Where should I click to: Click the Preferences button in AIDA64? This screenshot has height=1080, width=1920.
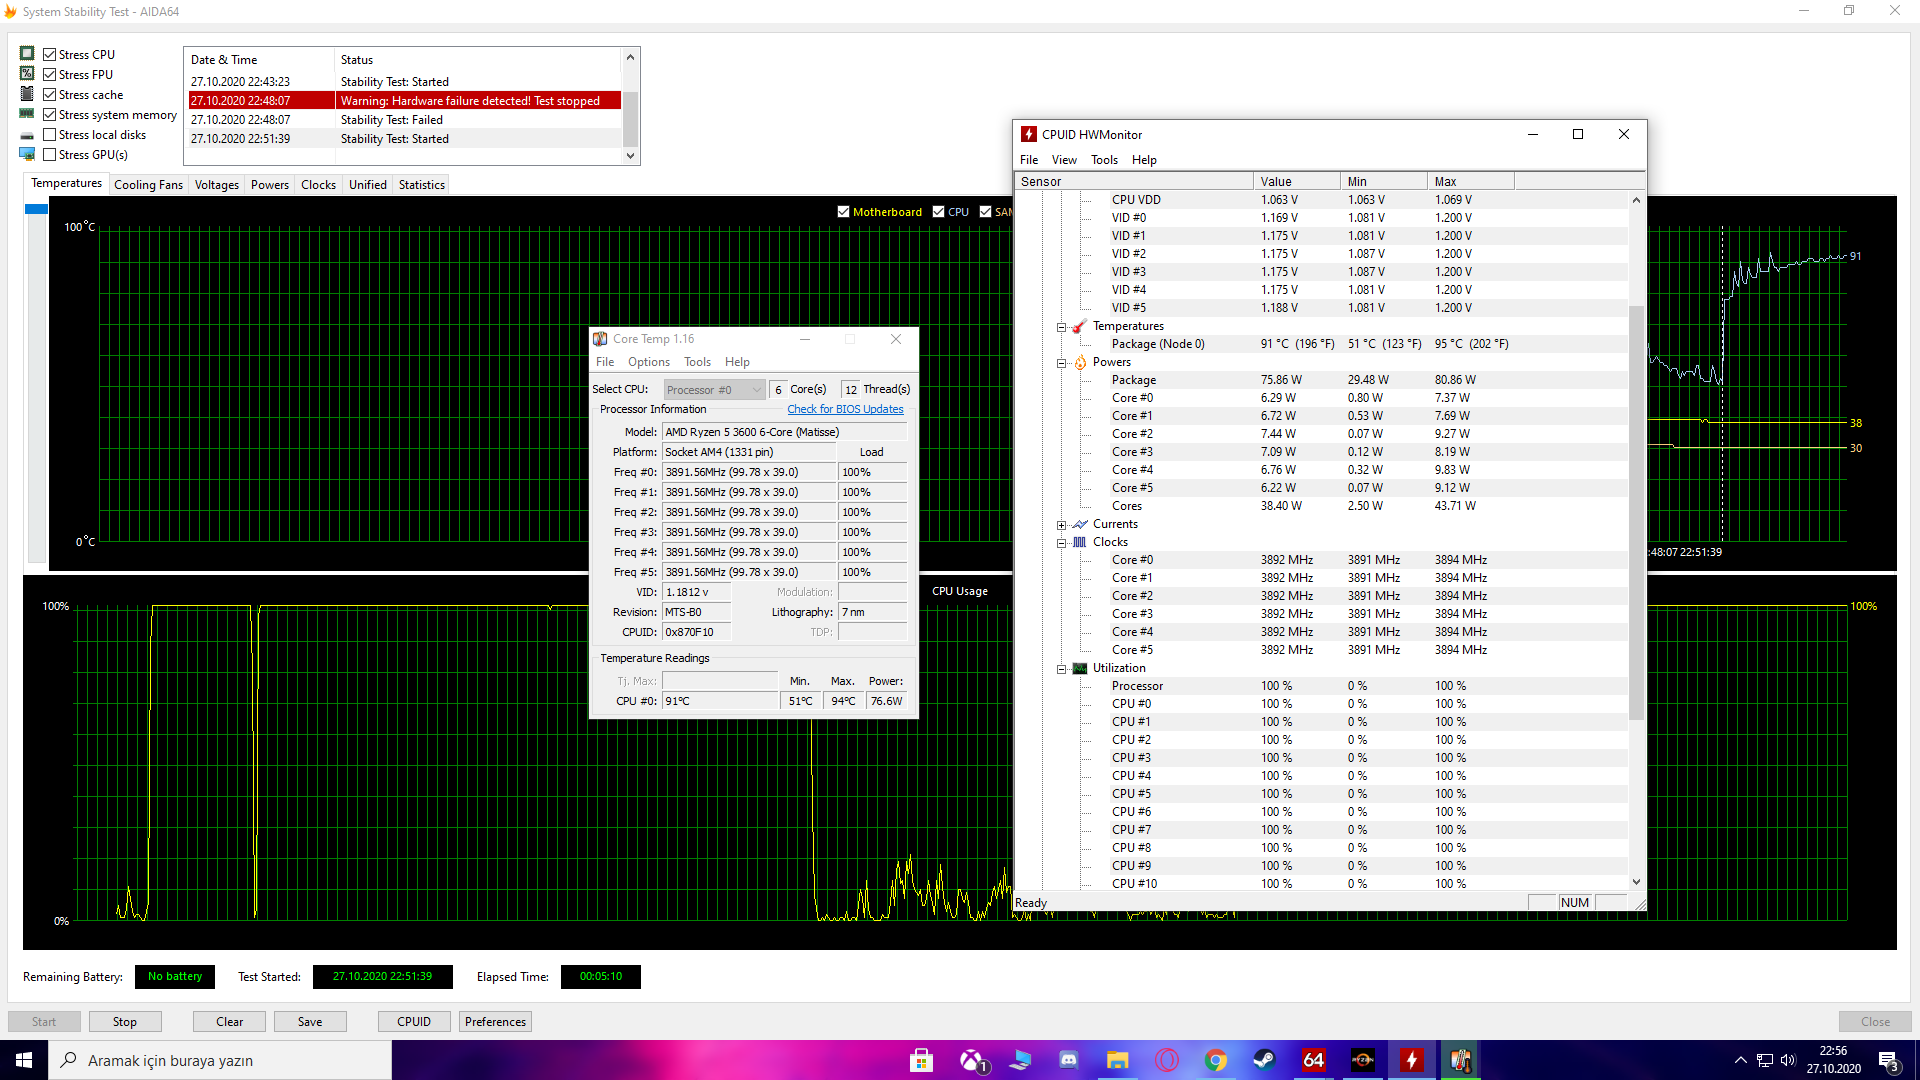coord(495,1021)
